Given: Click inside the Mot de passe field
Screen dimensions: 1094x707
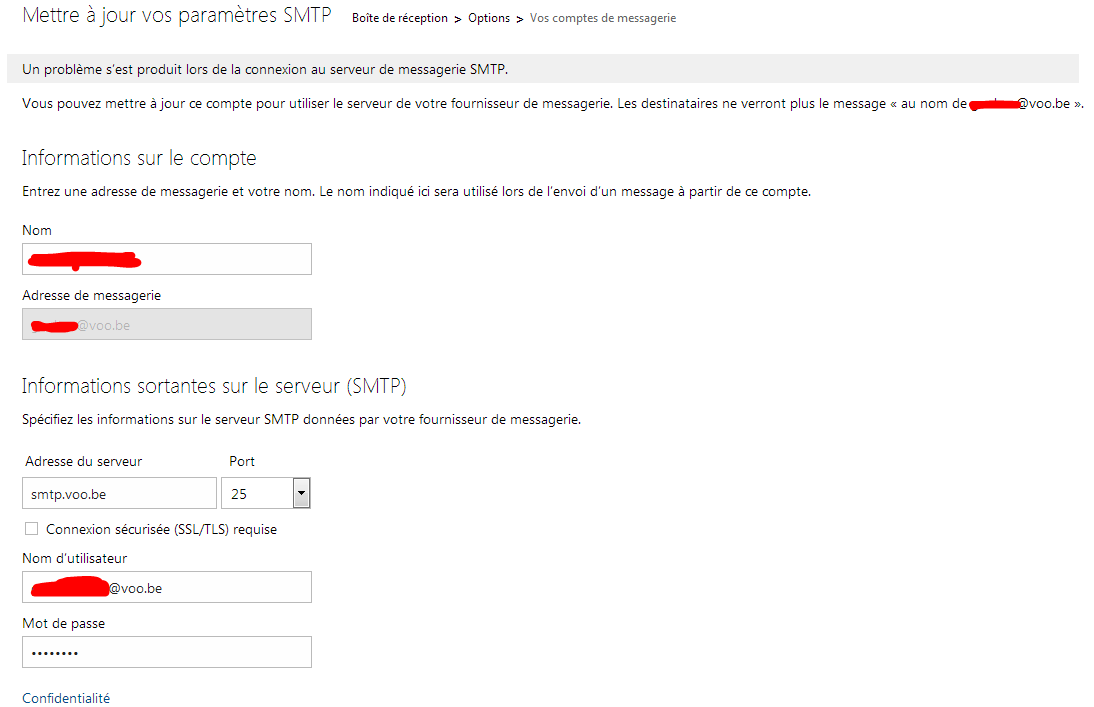Looking at the screenshot, I should tap(166, 652).
